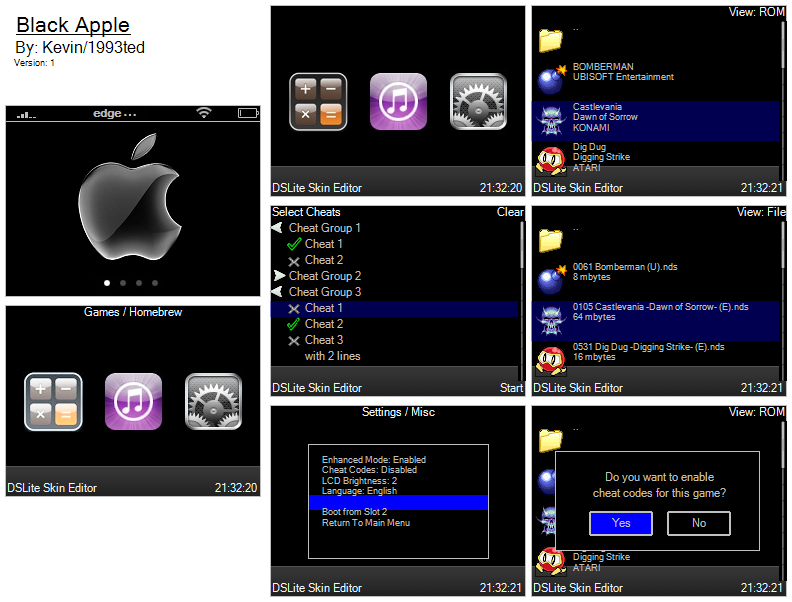Select the bomb icon beside 0061 Bomberman (U).nds
This screenshot has width=792, height=602.
coord(552,280)
